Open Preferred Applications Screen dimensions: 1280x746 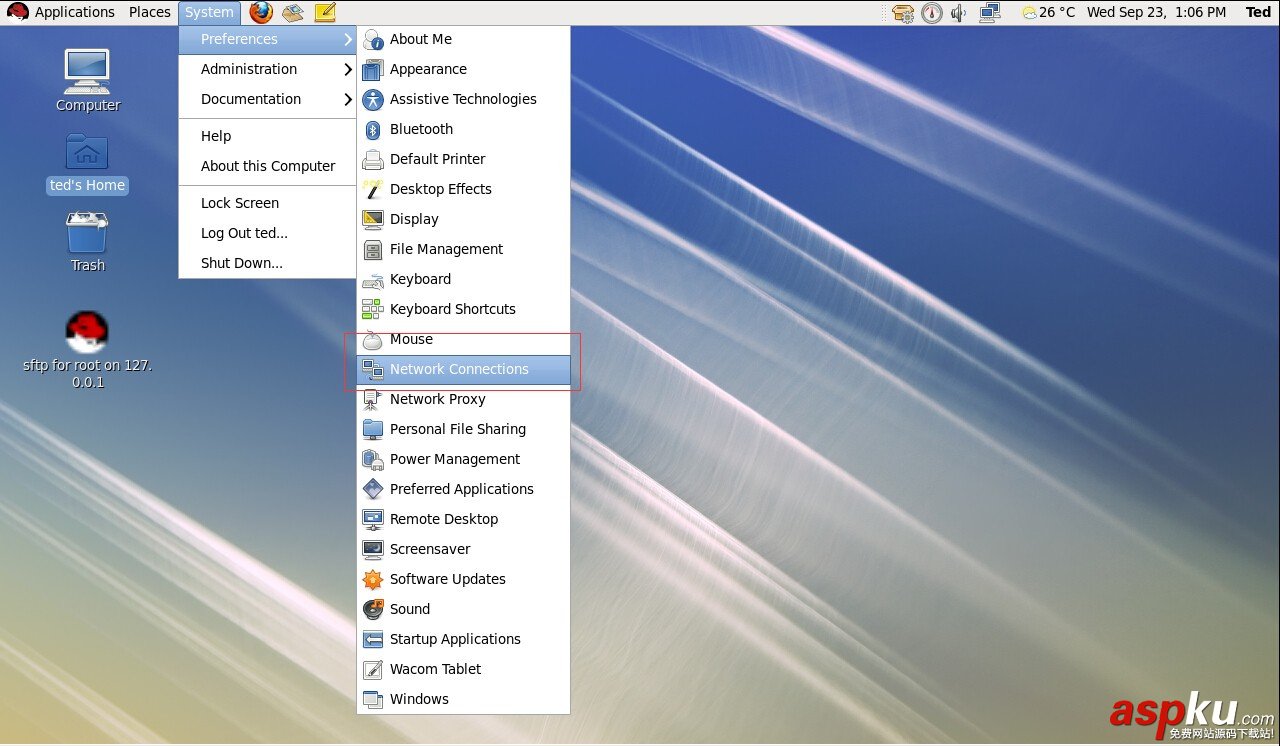[463, 489]
